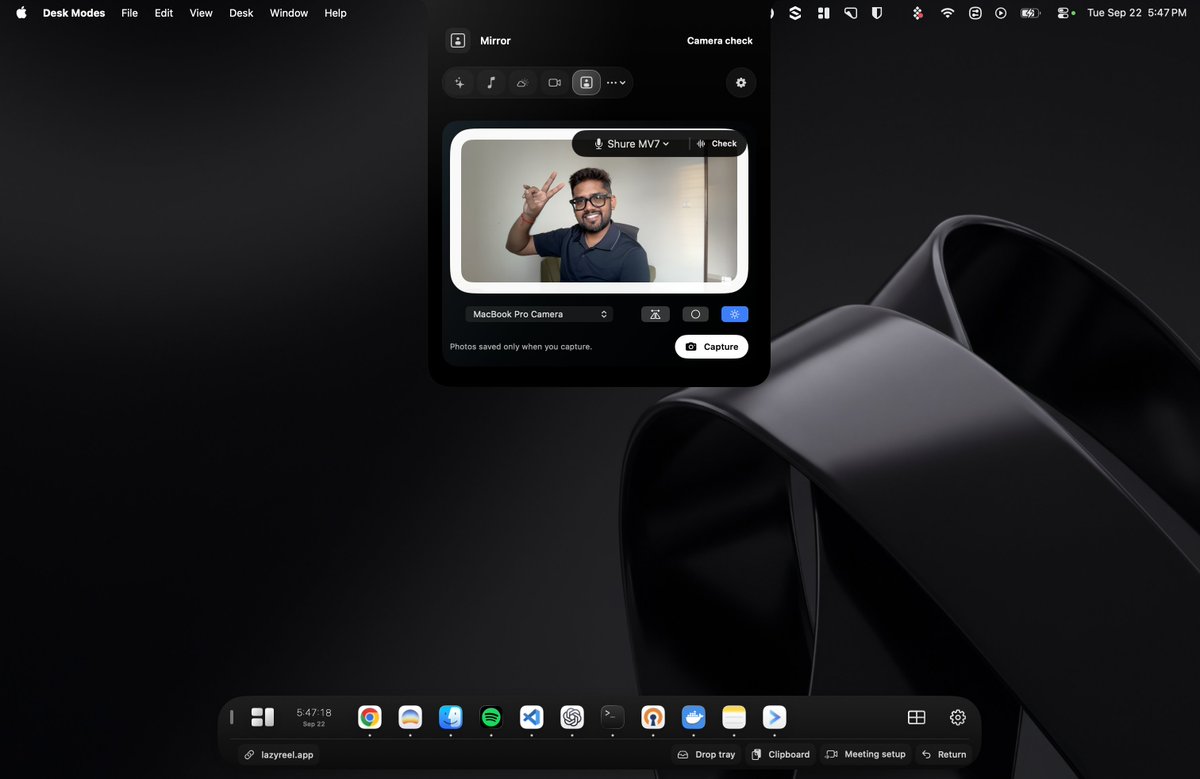
Task: Open the Desk menu in the menu bar
Action: [x=241, y=13]
